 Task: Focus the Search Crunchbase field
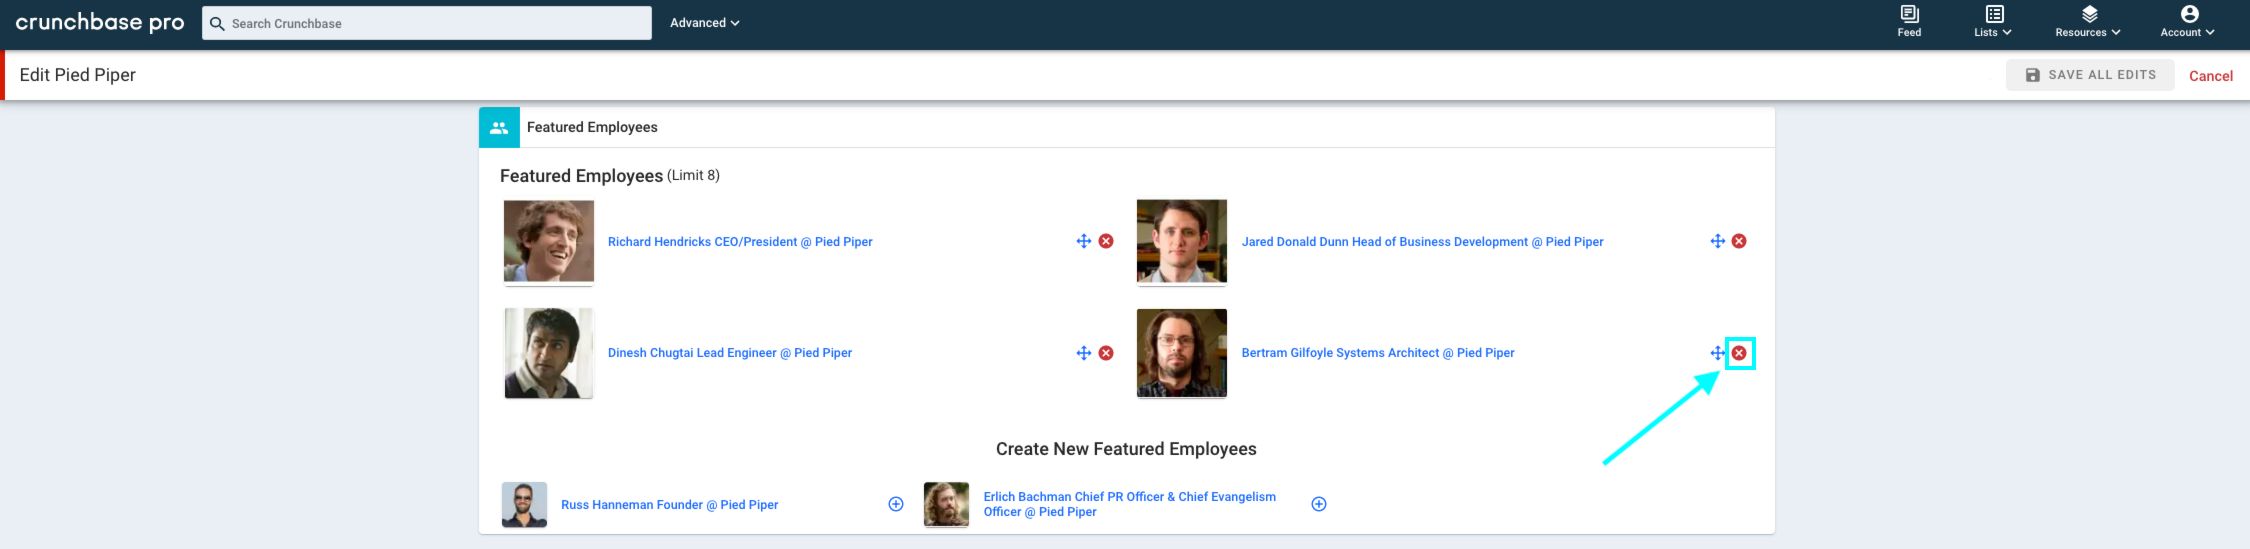[x=427, y=23]
